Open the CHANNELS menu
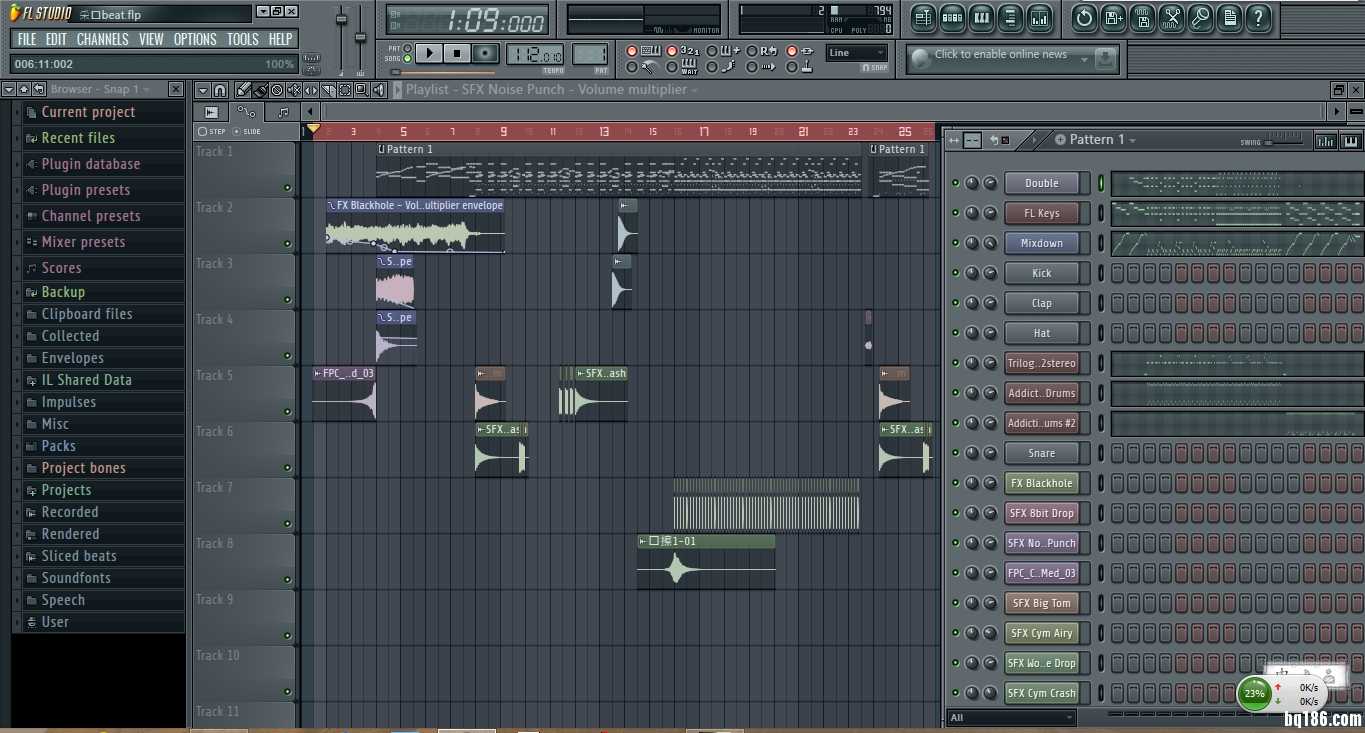The image size is (1365, 733). [x=103, y=39]
